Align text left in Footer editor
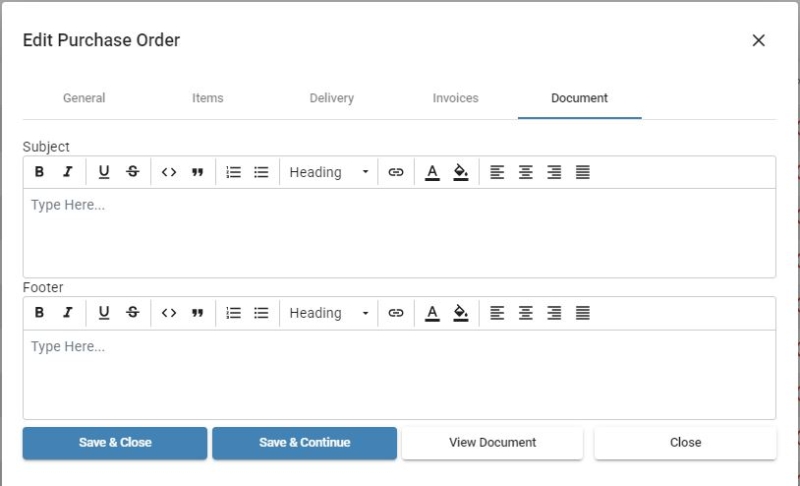This screenshot has width=800, height=486. coord(497,313)
